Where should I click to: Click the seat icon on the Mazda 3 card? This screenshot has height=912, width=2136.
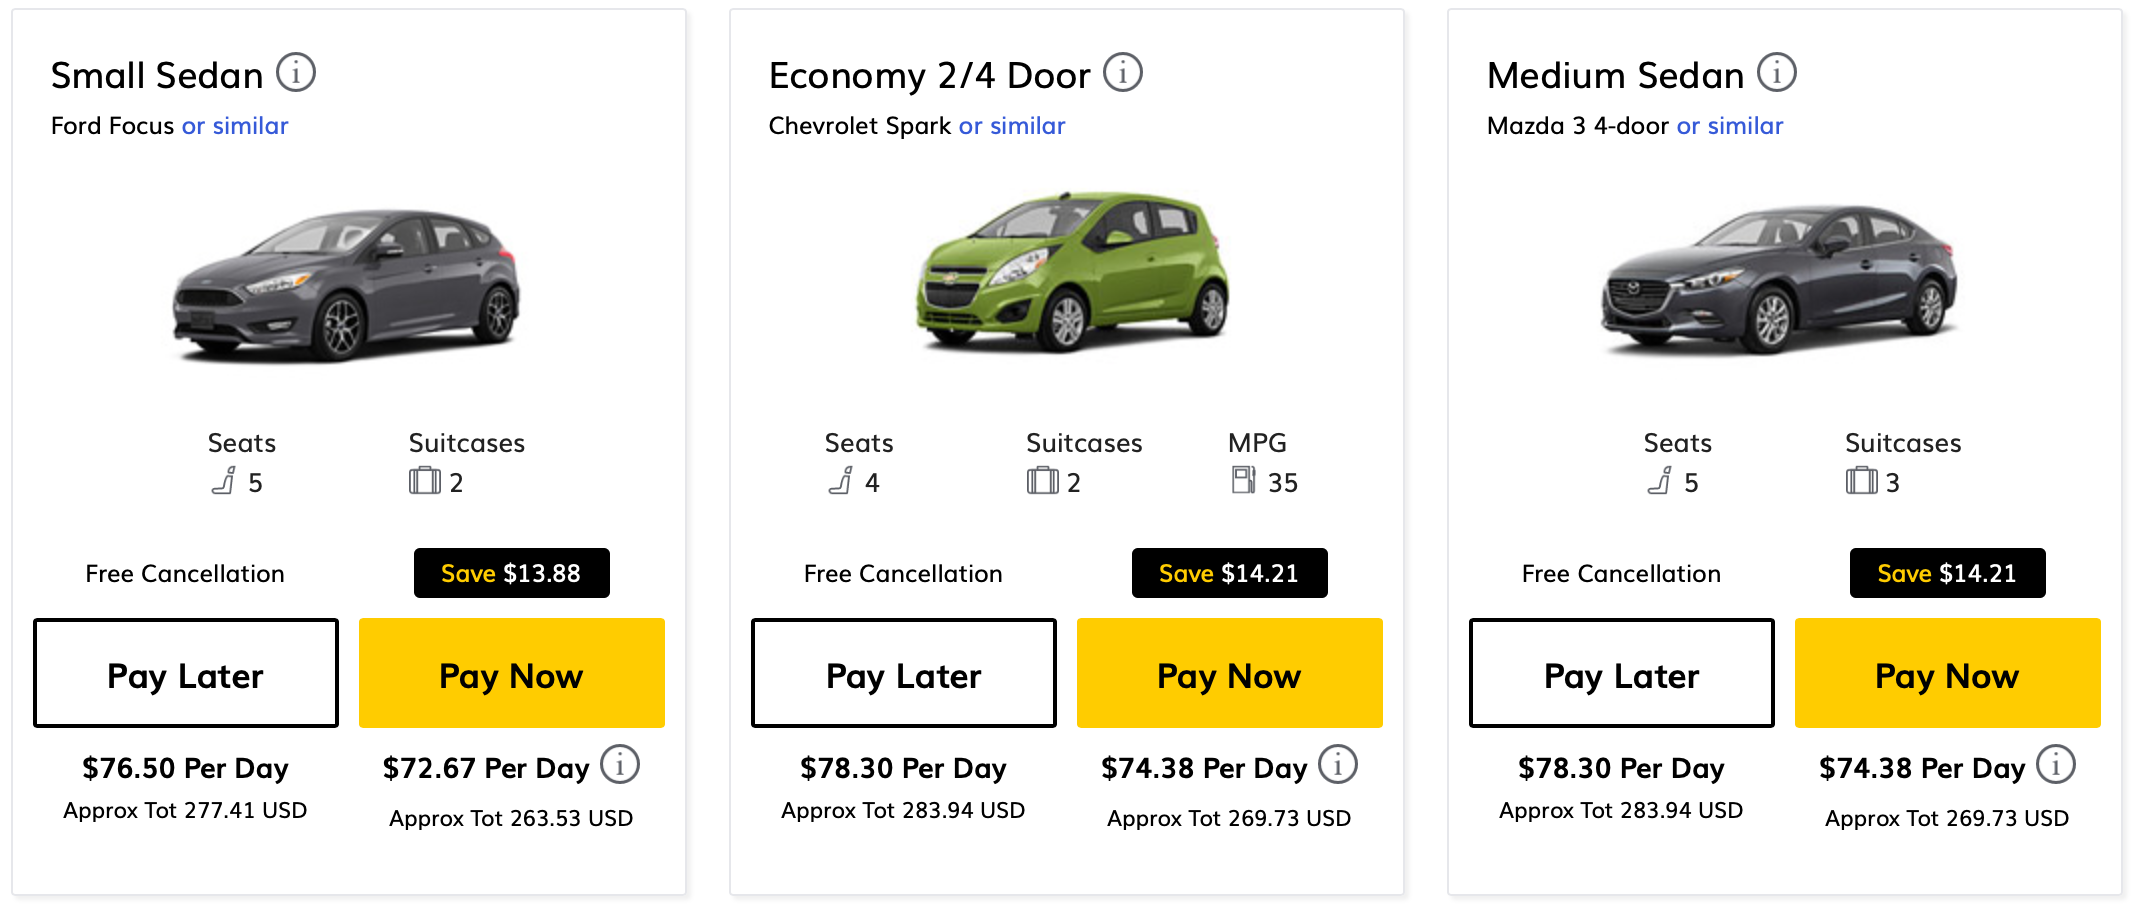[x=1662, y=481]
